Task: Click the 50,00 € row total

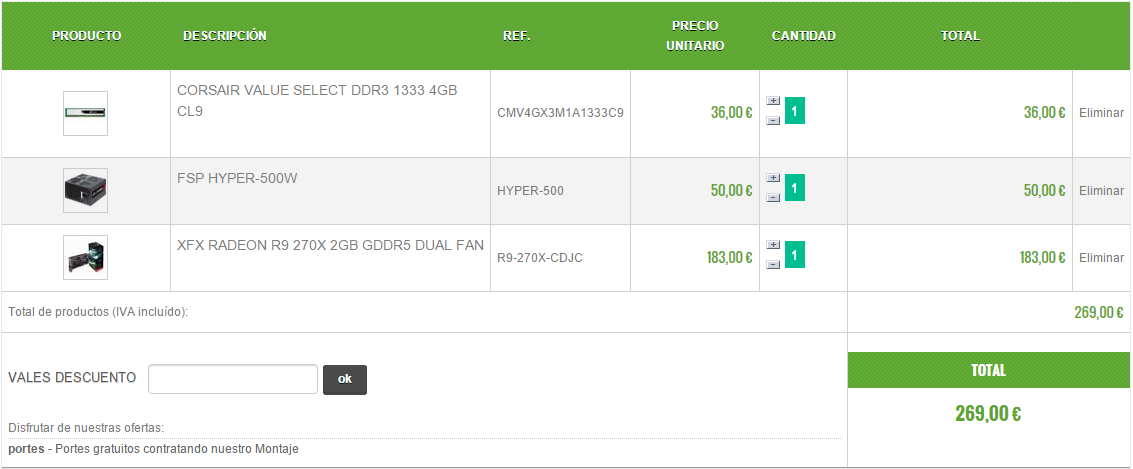Action: click(x=1044, y=191)
